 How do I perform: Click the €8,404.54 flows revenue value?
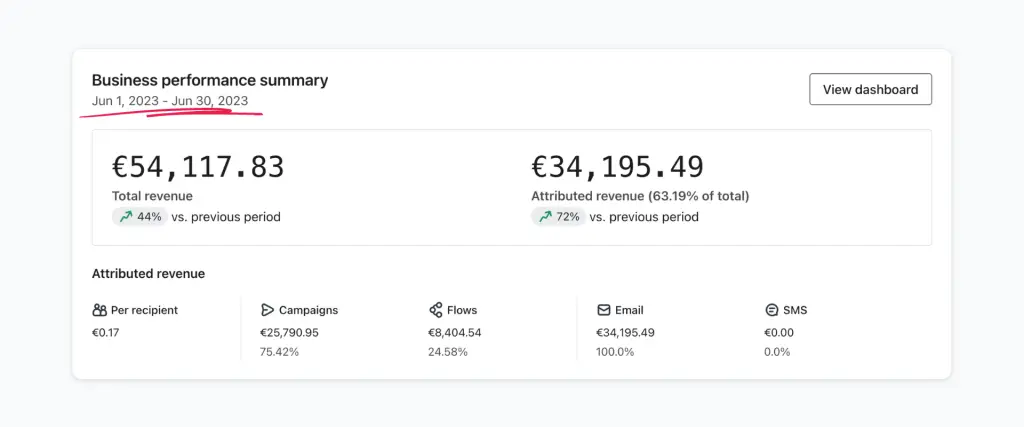(455, 332)
